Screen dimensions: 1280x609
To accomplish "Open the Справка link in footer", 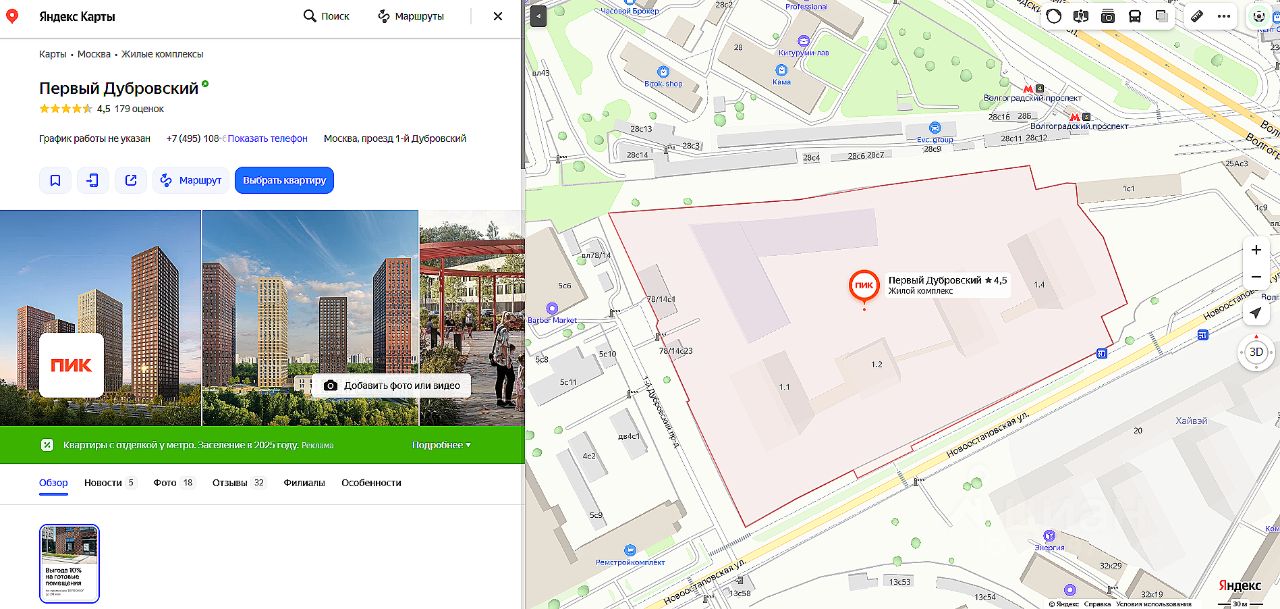I will [1098, 604].
